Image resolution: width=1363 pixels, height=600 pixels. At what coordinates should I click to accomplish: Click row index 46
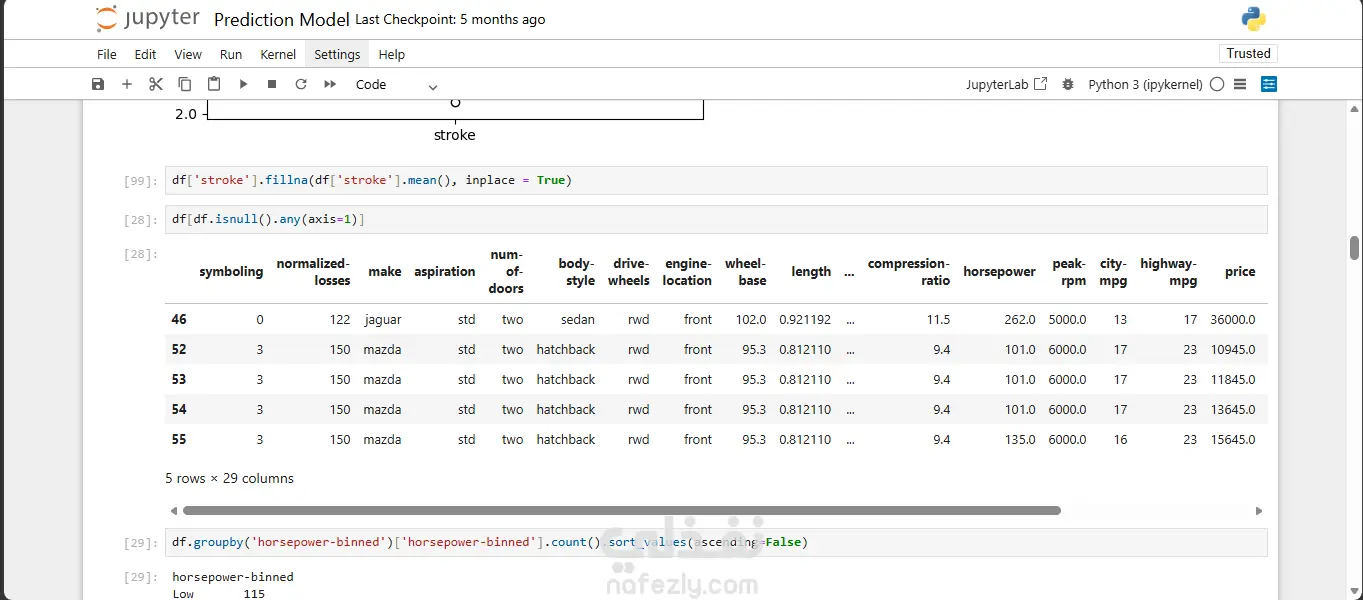(x=179, y=320)
